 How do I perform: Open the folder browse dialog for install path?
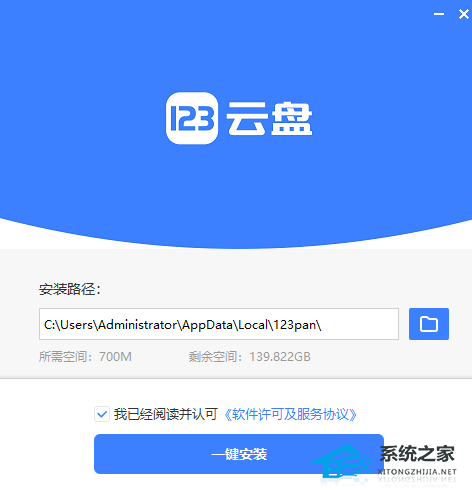click(x=429, y=324)
